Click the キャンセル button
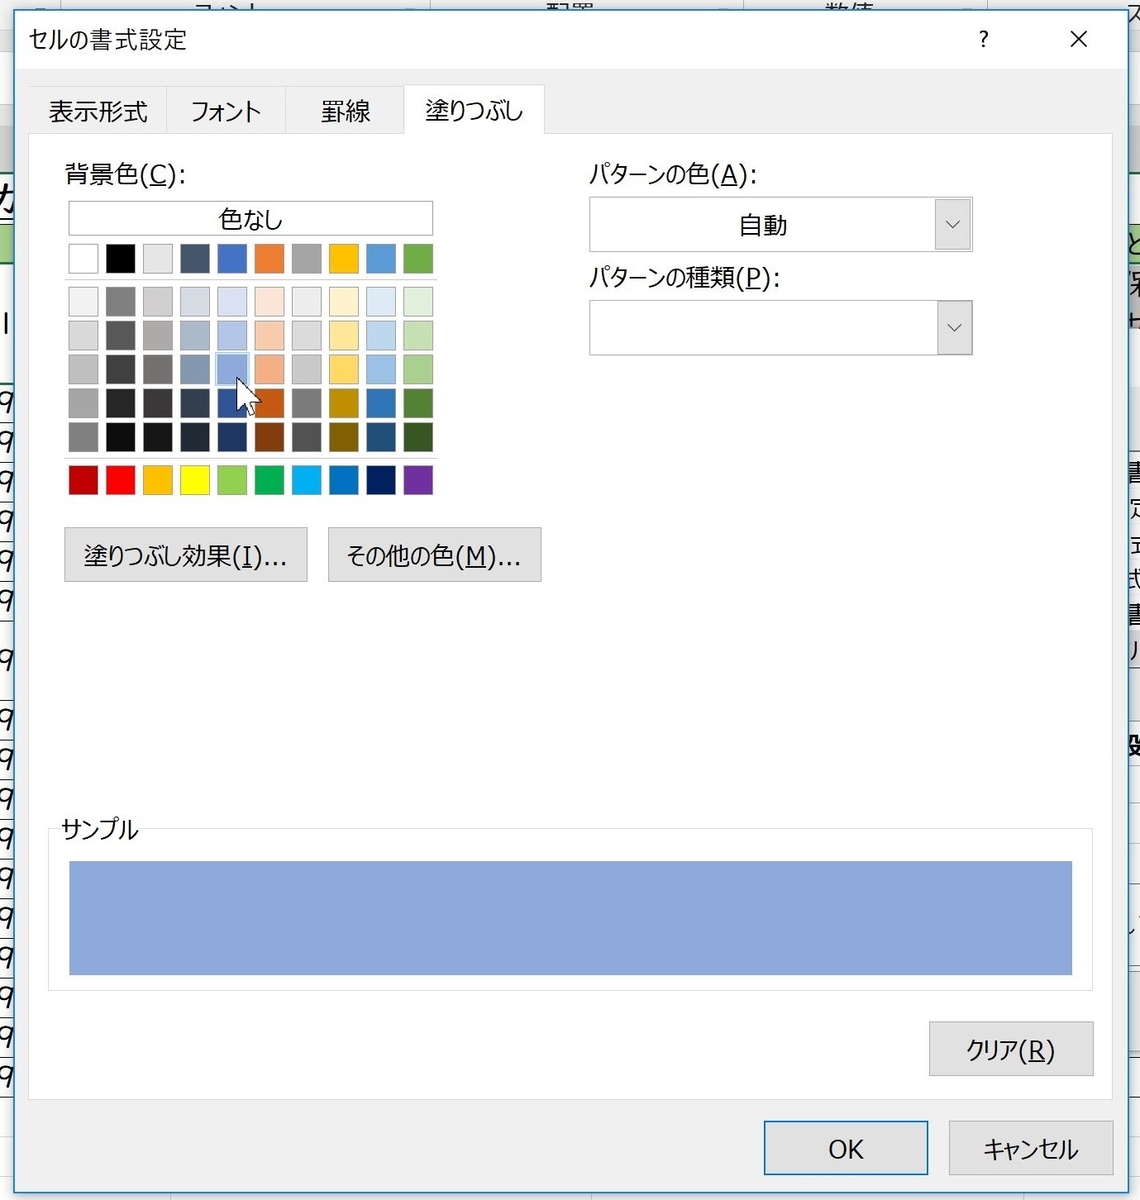The image size is (1140, 1200). [x=1030, y=1148]
